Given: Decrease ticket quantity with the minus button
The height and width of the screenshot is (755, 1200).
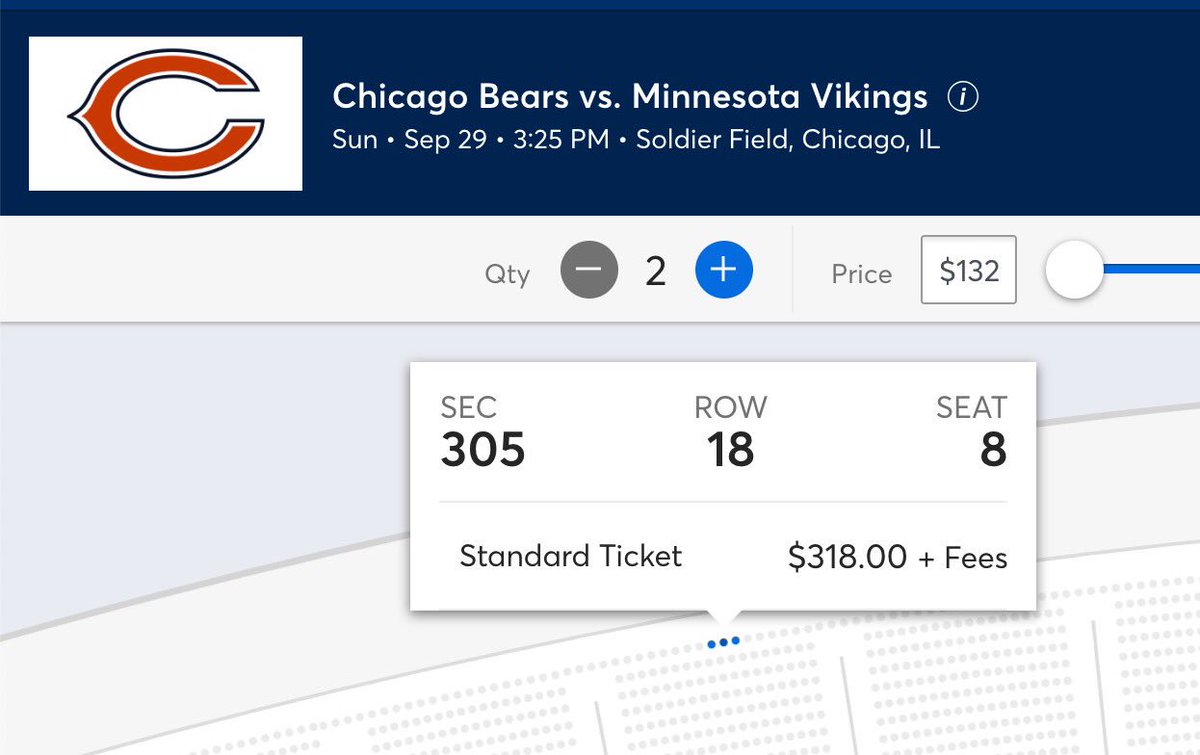Looking at the screenshot, I should [589, 270].
